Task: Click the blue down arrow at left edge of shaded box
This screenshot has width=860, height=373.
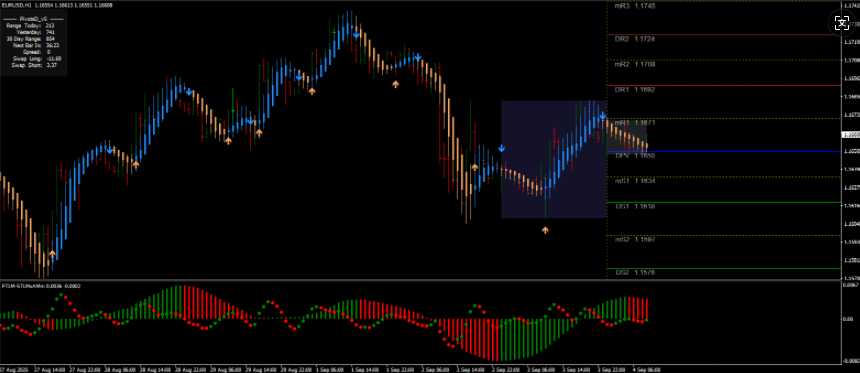Action: coord(502,148)
